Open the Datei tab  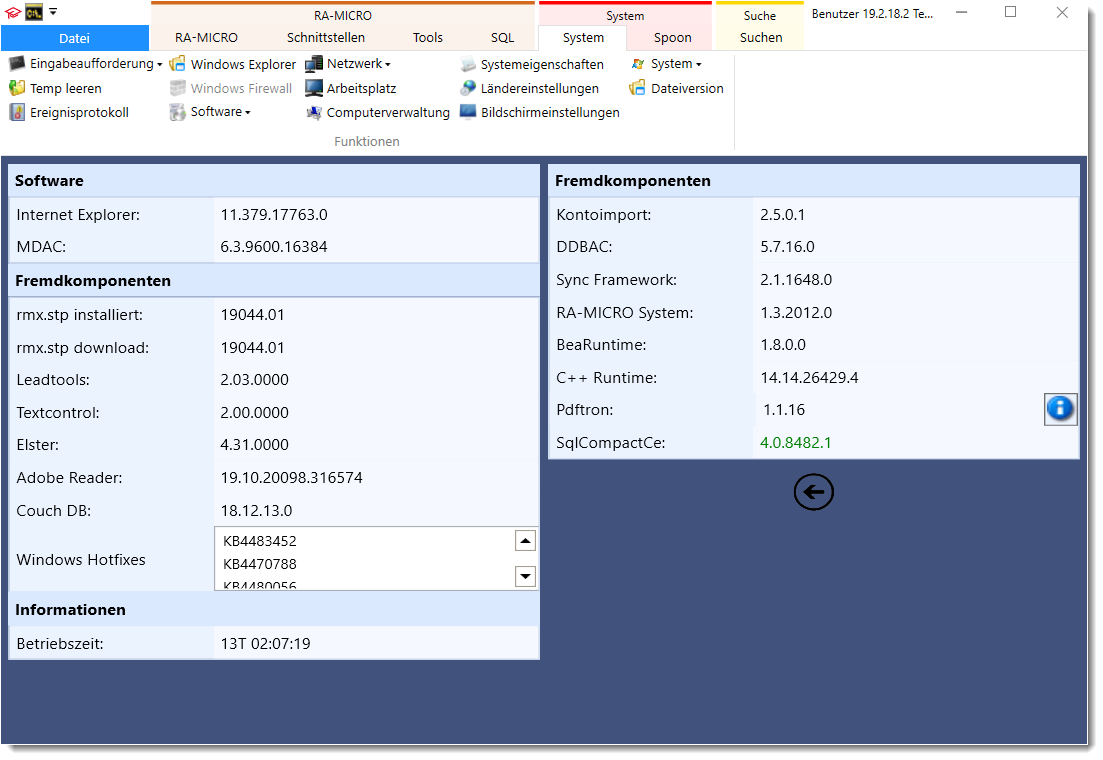[75, 38]
